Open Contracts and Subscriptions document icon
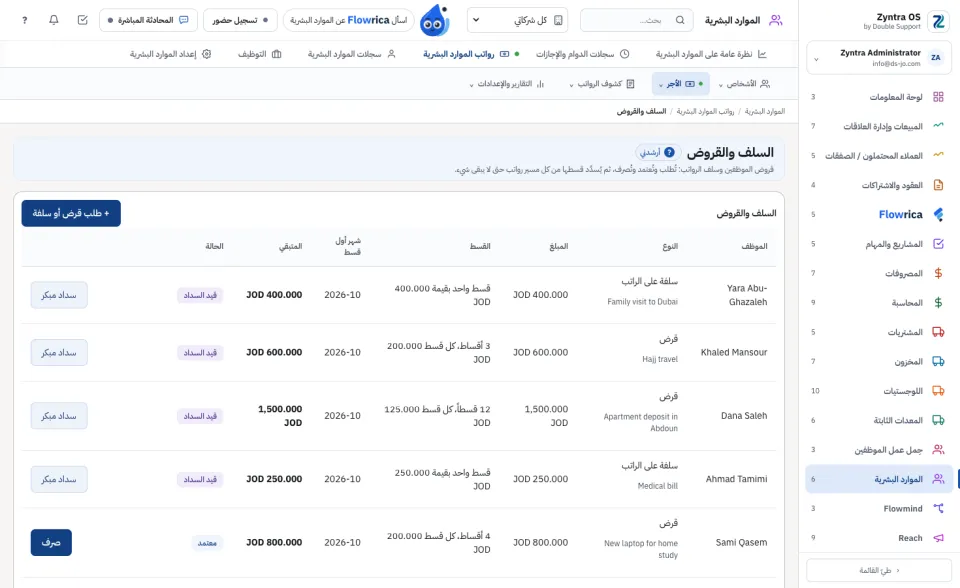Screen dimensions: 960x588 [x=938, y=184]
